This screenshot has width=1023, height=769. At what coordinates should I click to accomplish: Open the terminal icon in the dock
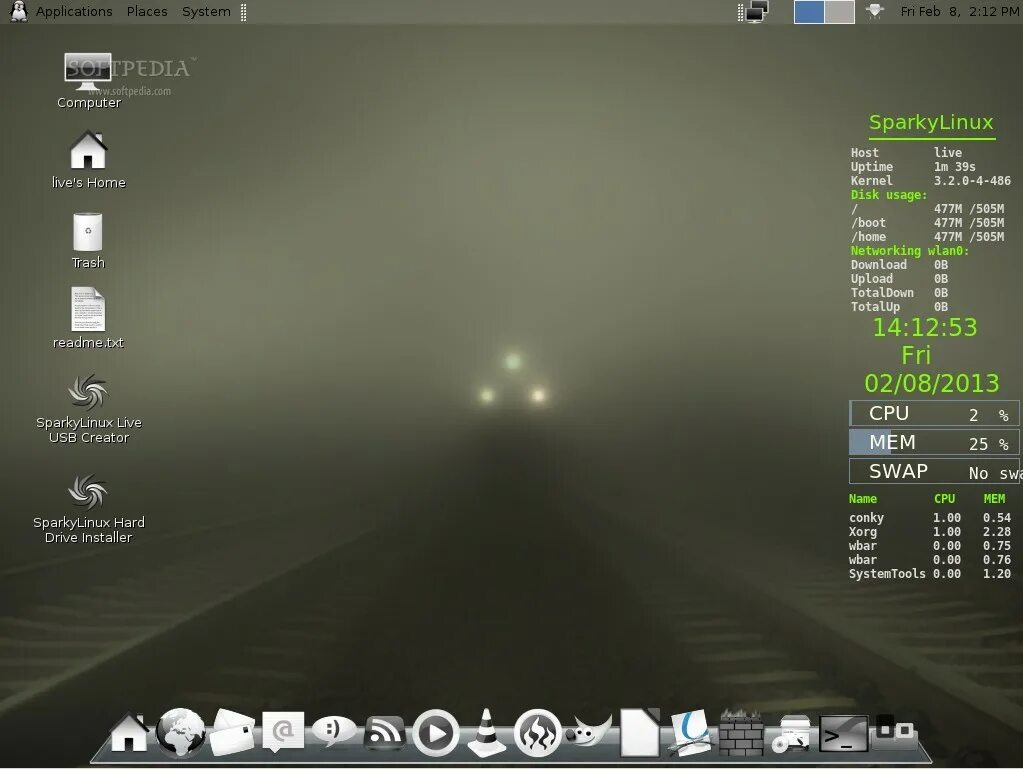pos(843,734)
